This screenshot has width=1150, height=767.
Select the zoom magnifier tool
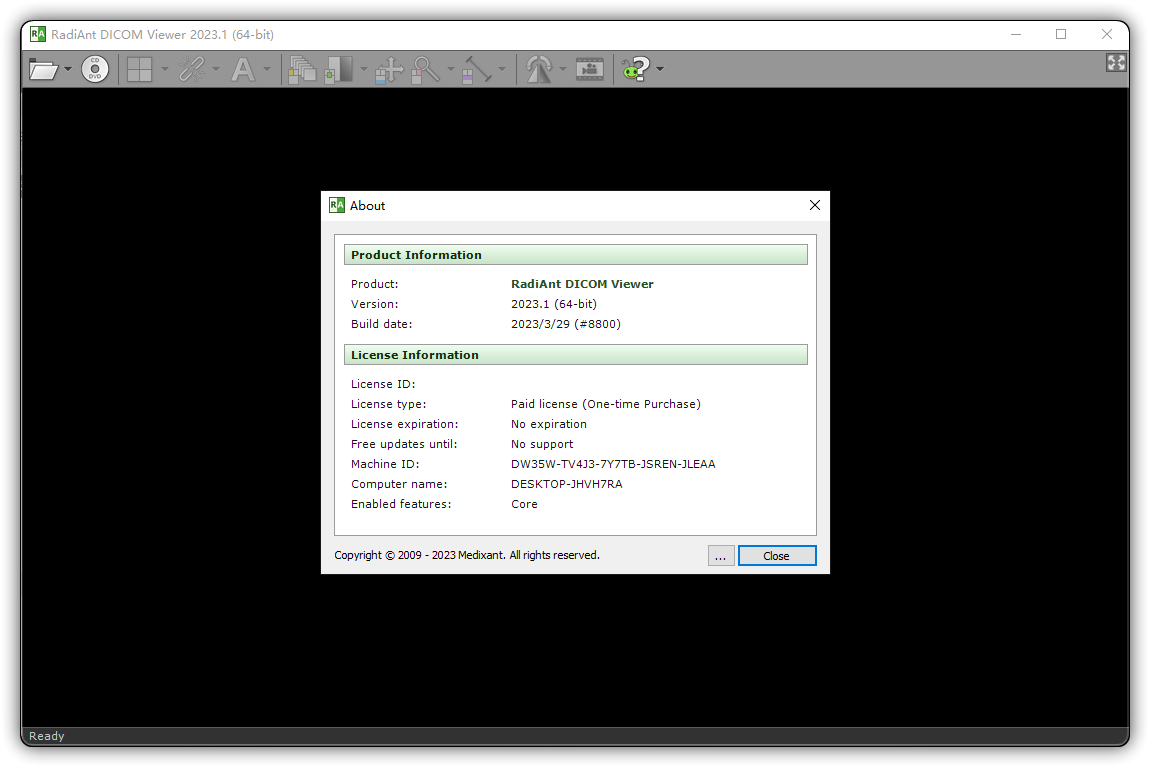pyautogui.click(x=426, y=70)
